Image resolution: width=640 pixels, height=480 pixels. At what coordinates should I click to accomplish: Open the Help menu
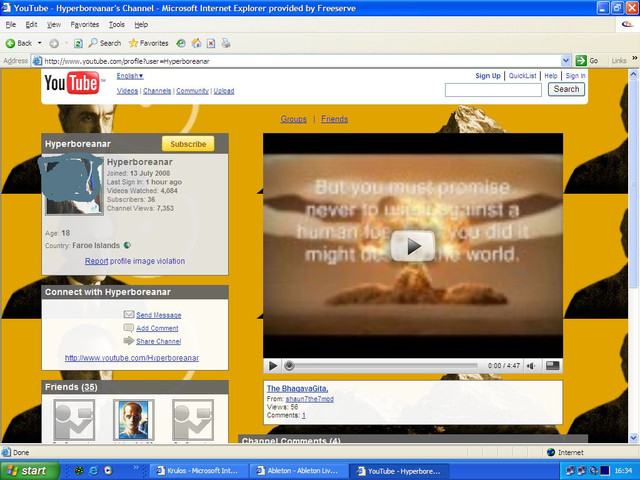point(141,24)
